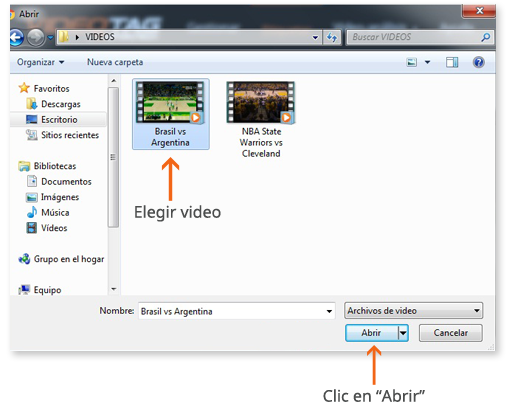515x415 pixels.
Task: Click the Forward navigation arrow button
Action: pos(36,37)
